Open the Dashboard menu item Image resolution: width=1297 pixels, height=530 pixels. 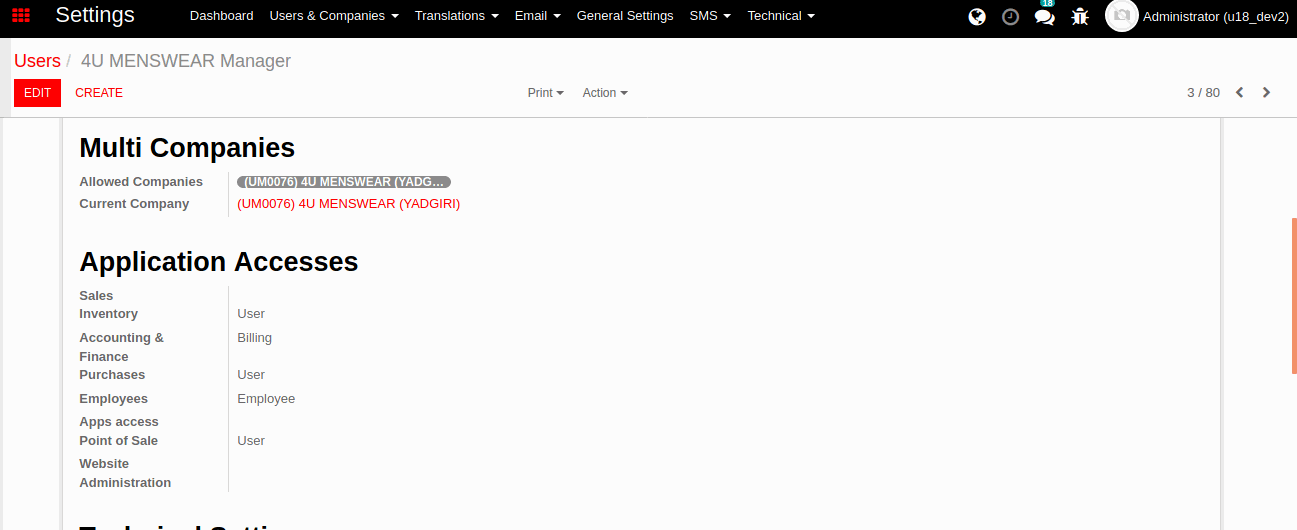221,16
